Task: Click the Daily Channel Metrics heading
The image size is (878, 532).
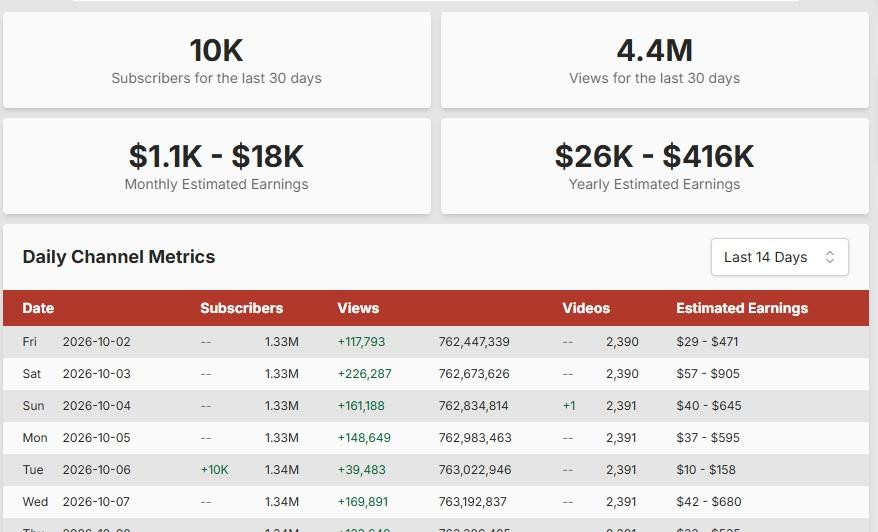Action: coord(119,256)
